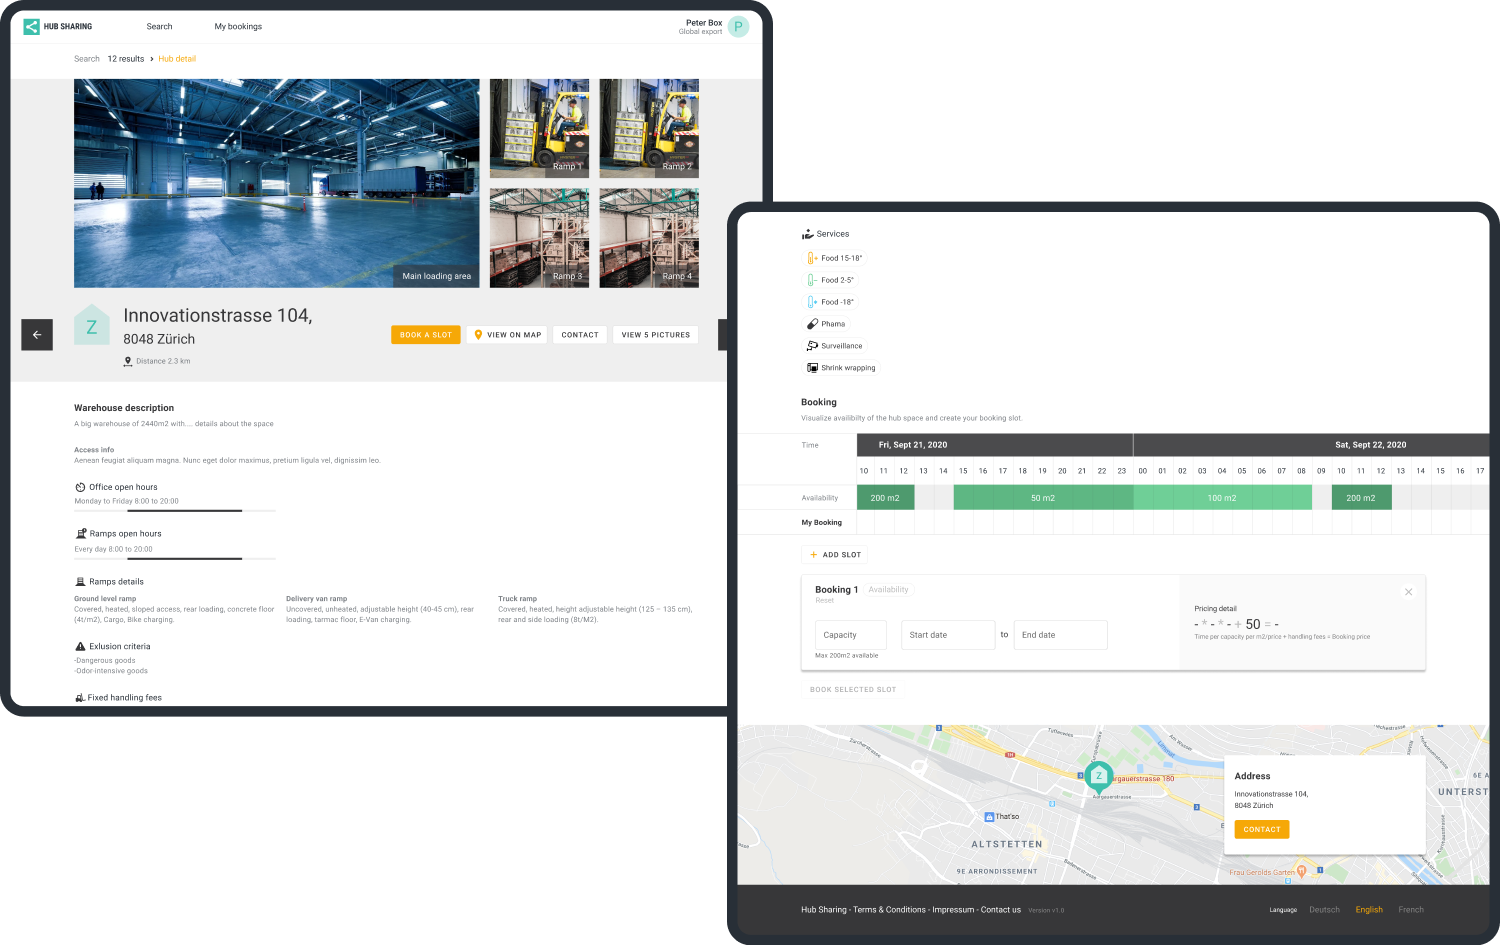
Task: Select the Phama service chip
Action: [827, 324]
